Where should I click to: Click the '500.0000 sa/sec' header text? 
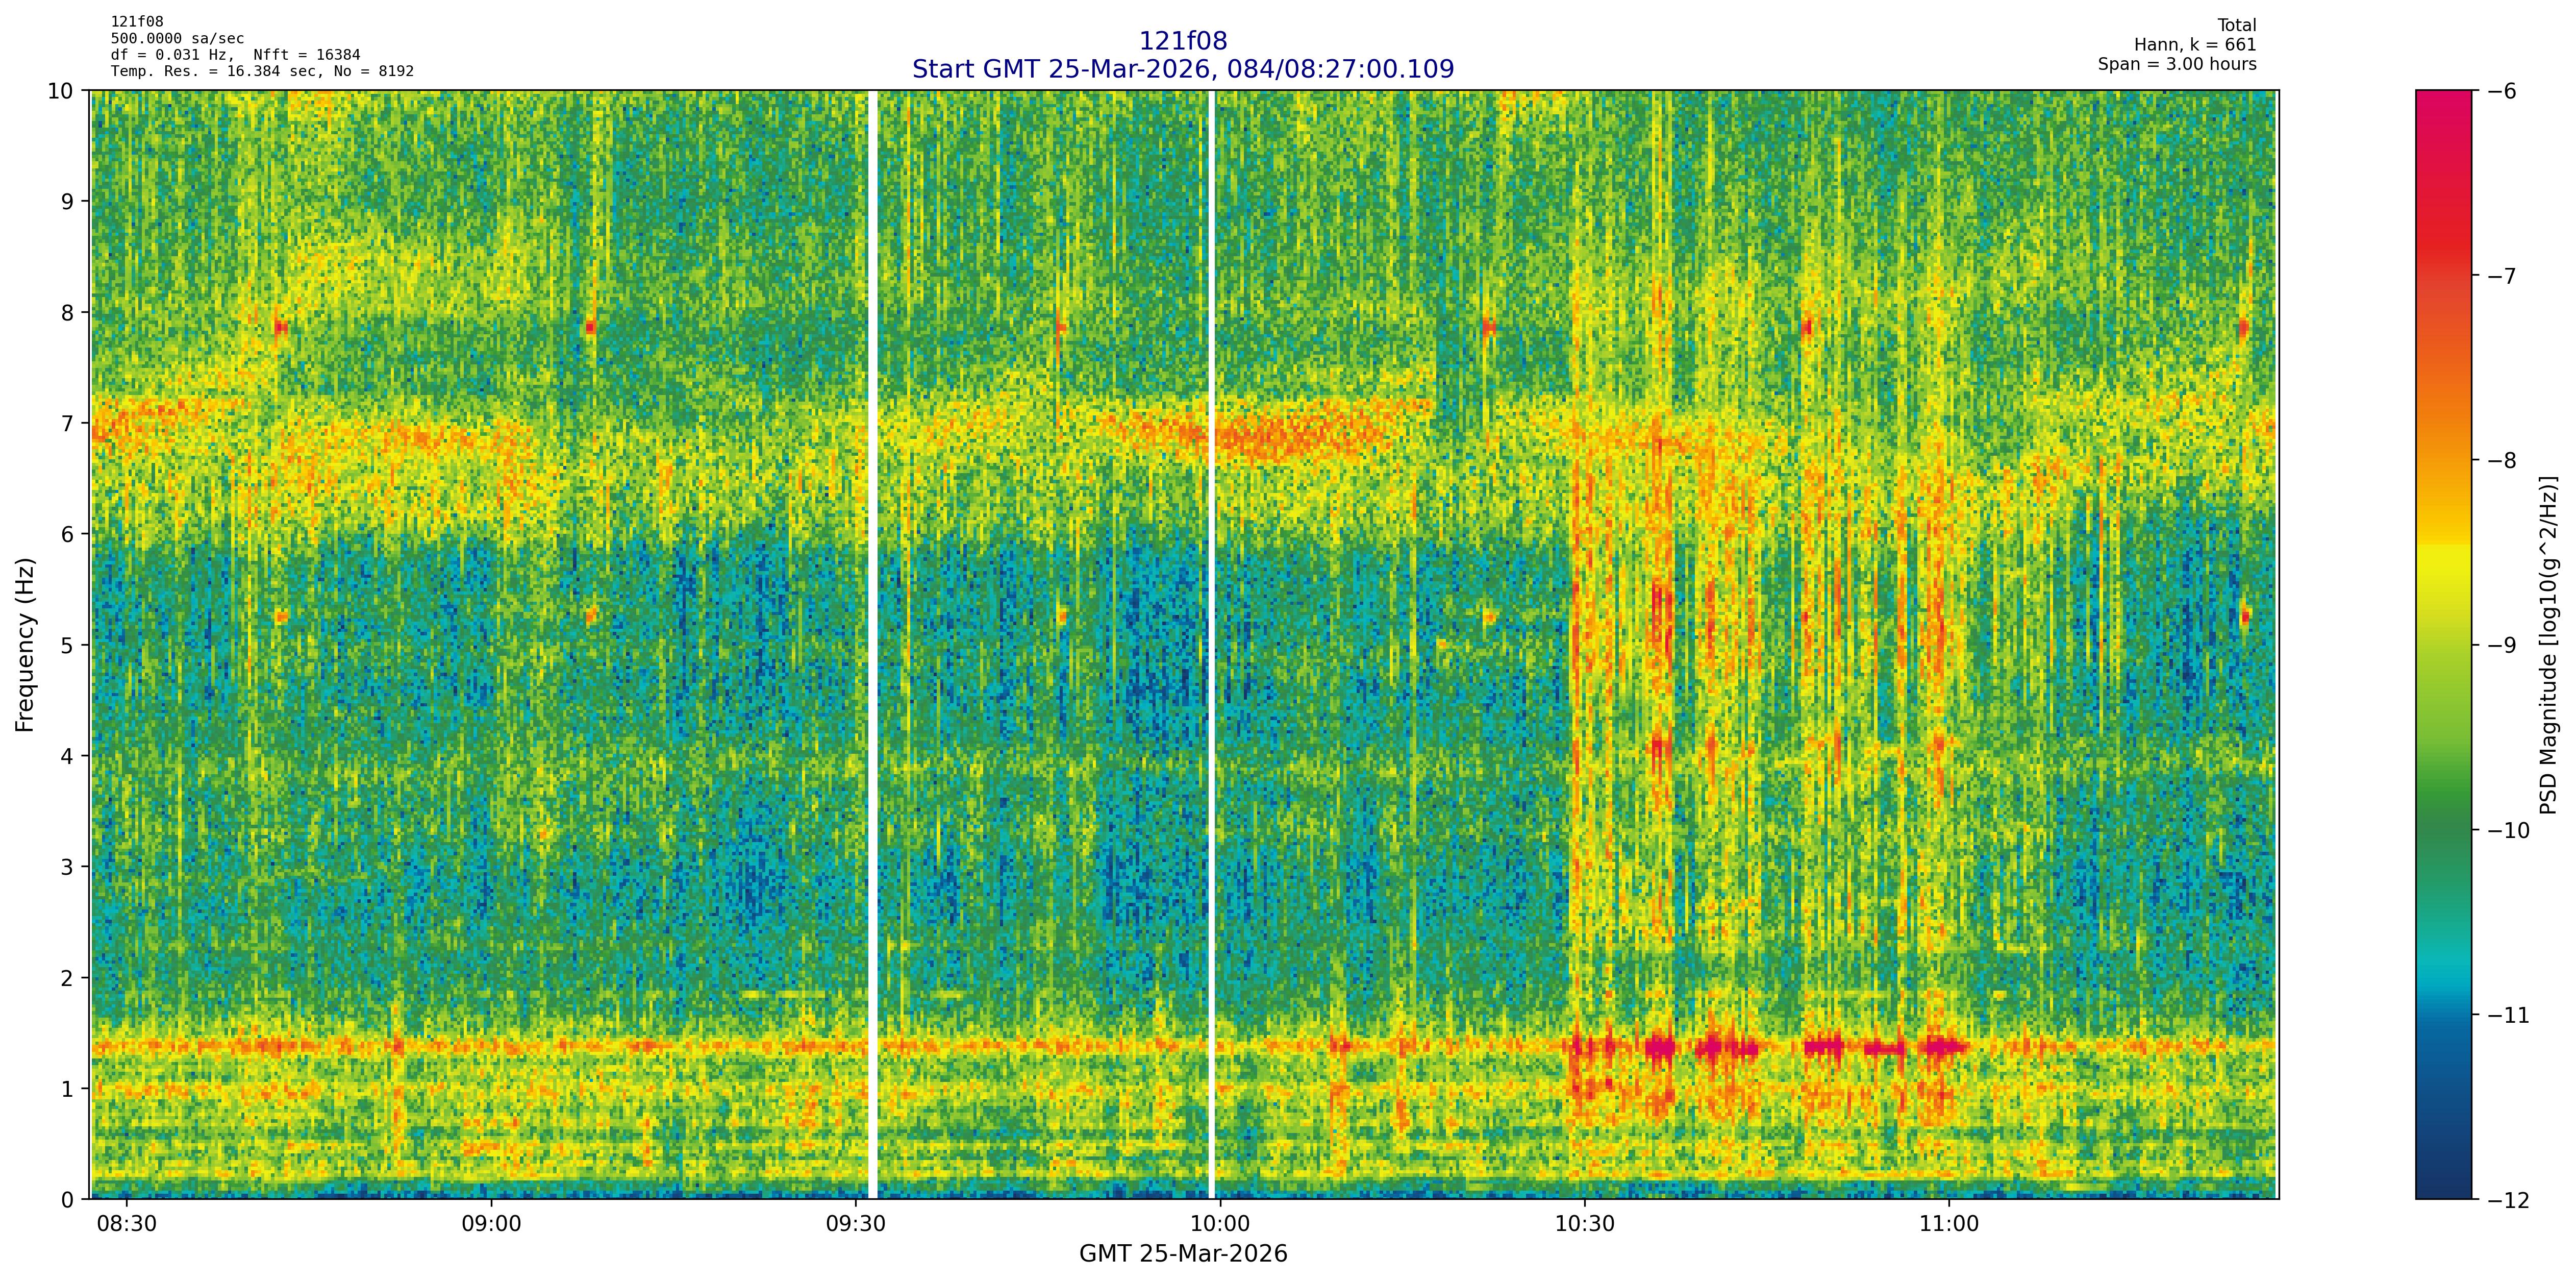coord(177,38)
